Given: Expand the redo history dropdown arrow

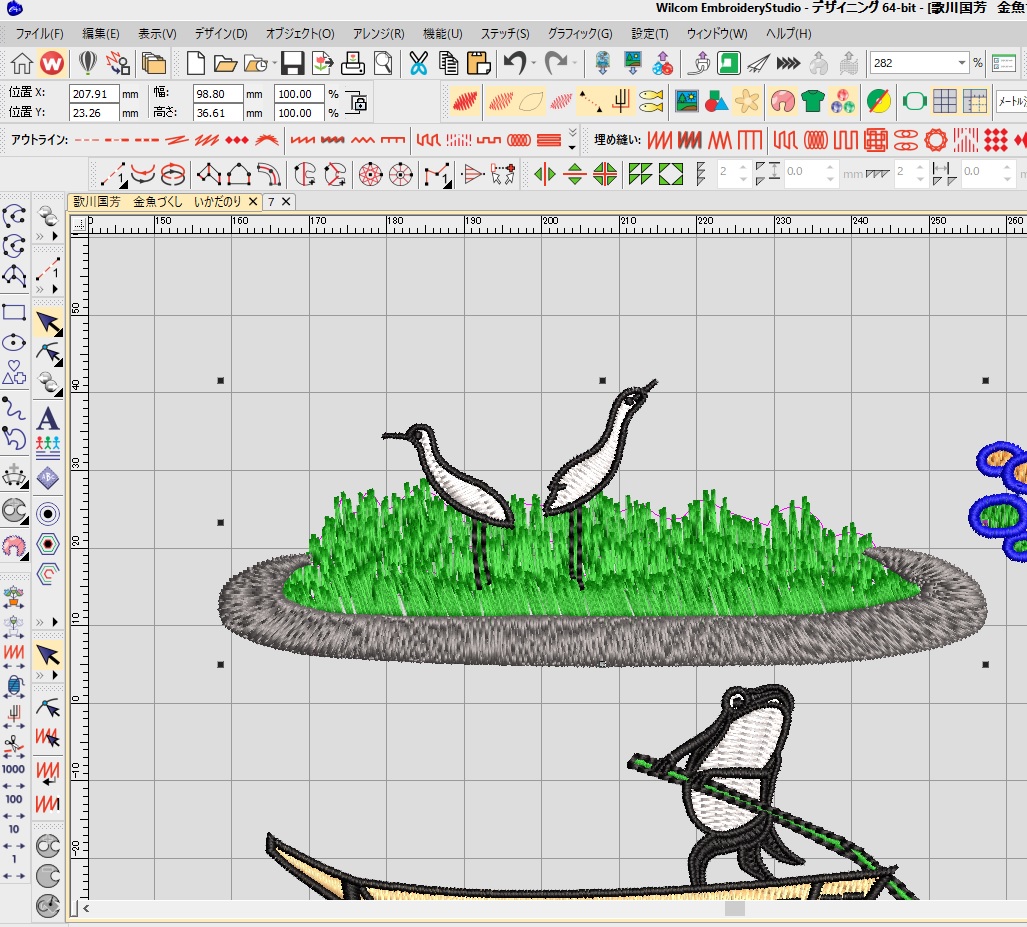Looking at the screenshot, I should click(574, 64).
